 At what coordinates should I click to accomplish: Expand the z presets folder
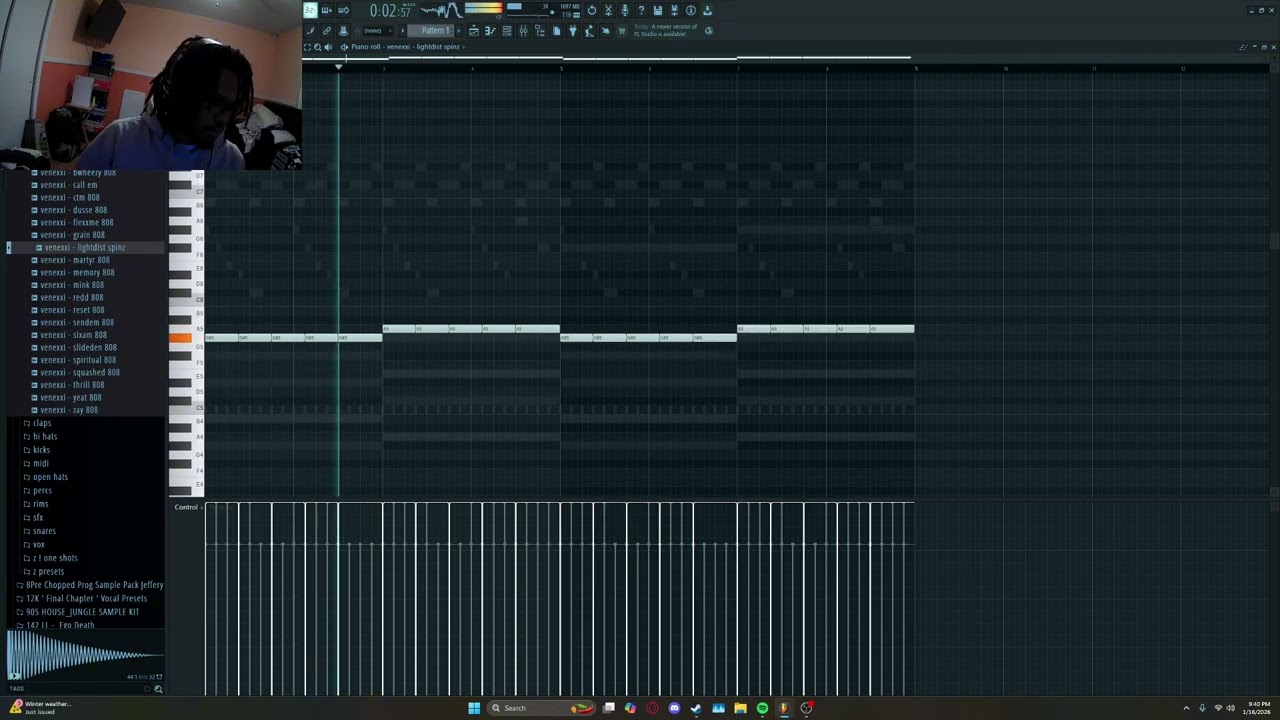tap(49, 571)
